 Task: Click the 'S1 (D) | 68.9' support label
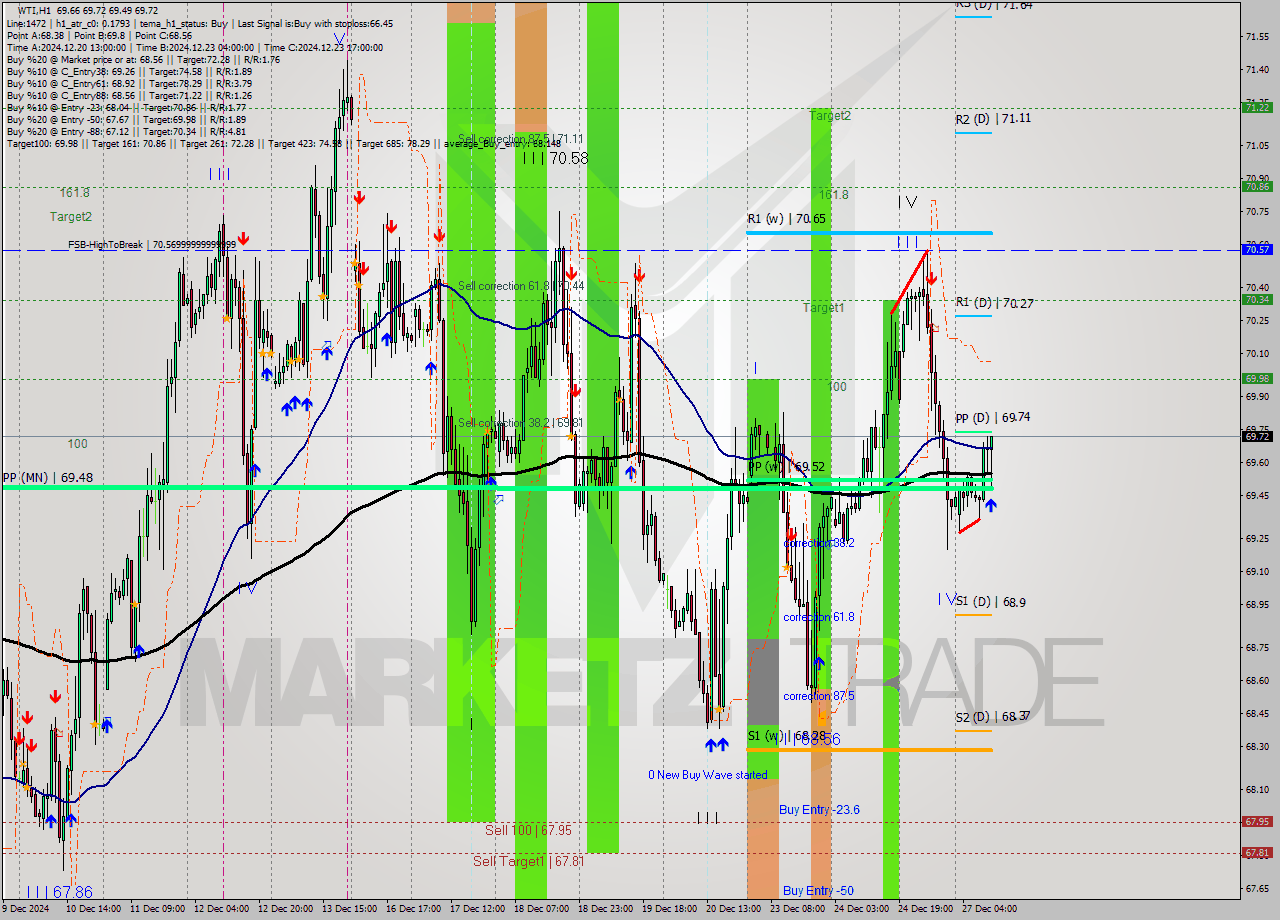point(990,601)
